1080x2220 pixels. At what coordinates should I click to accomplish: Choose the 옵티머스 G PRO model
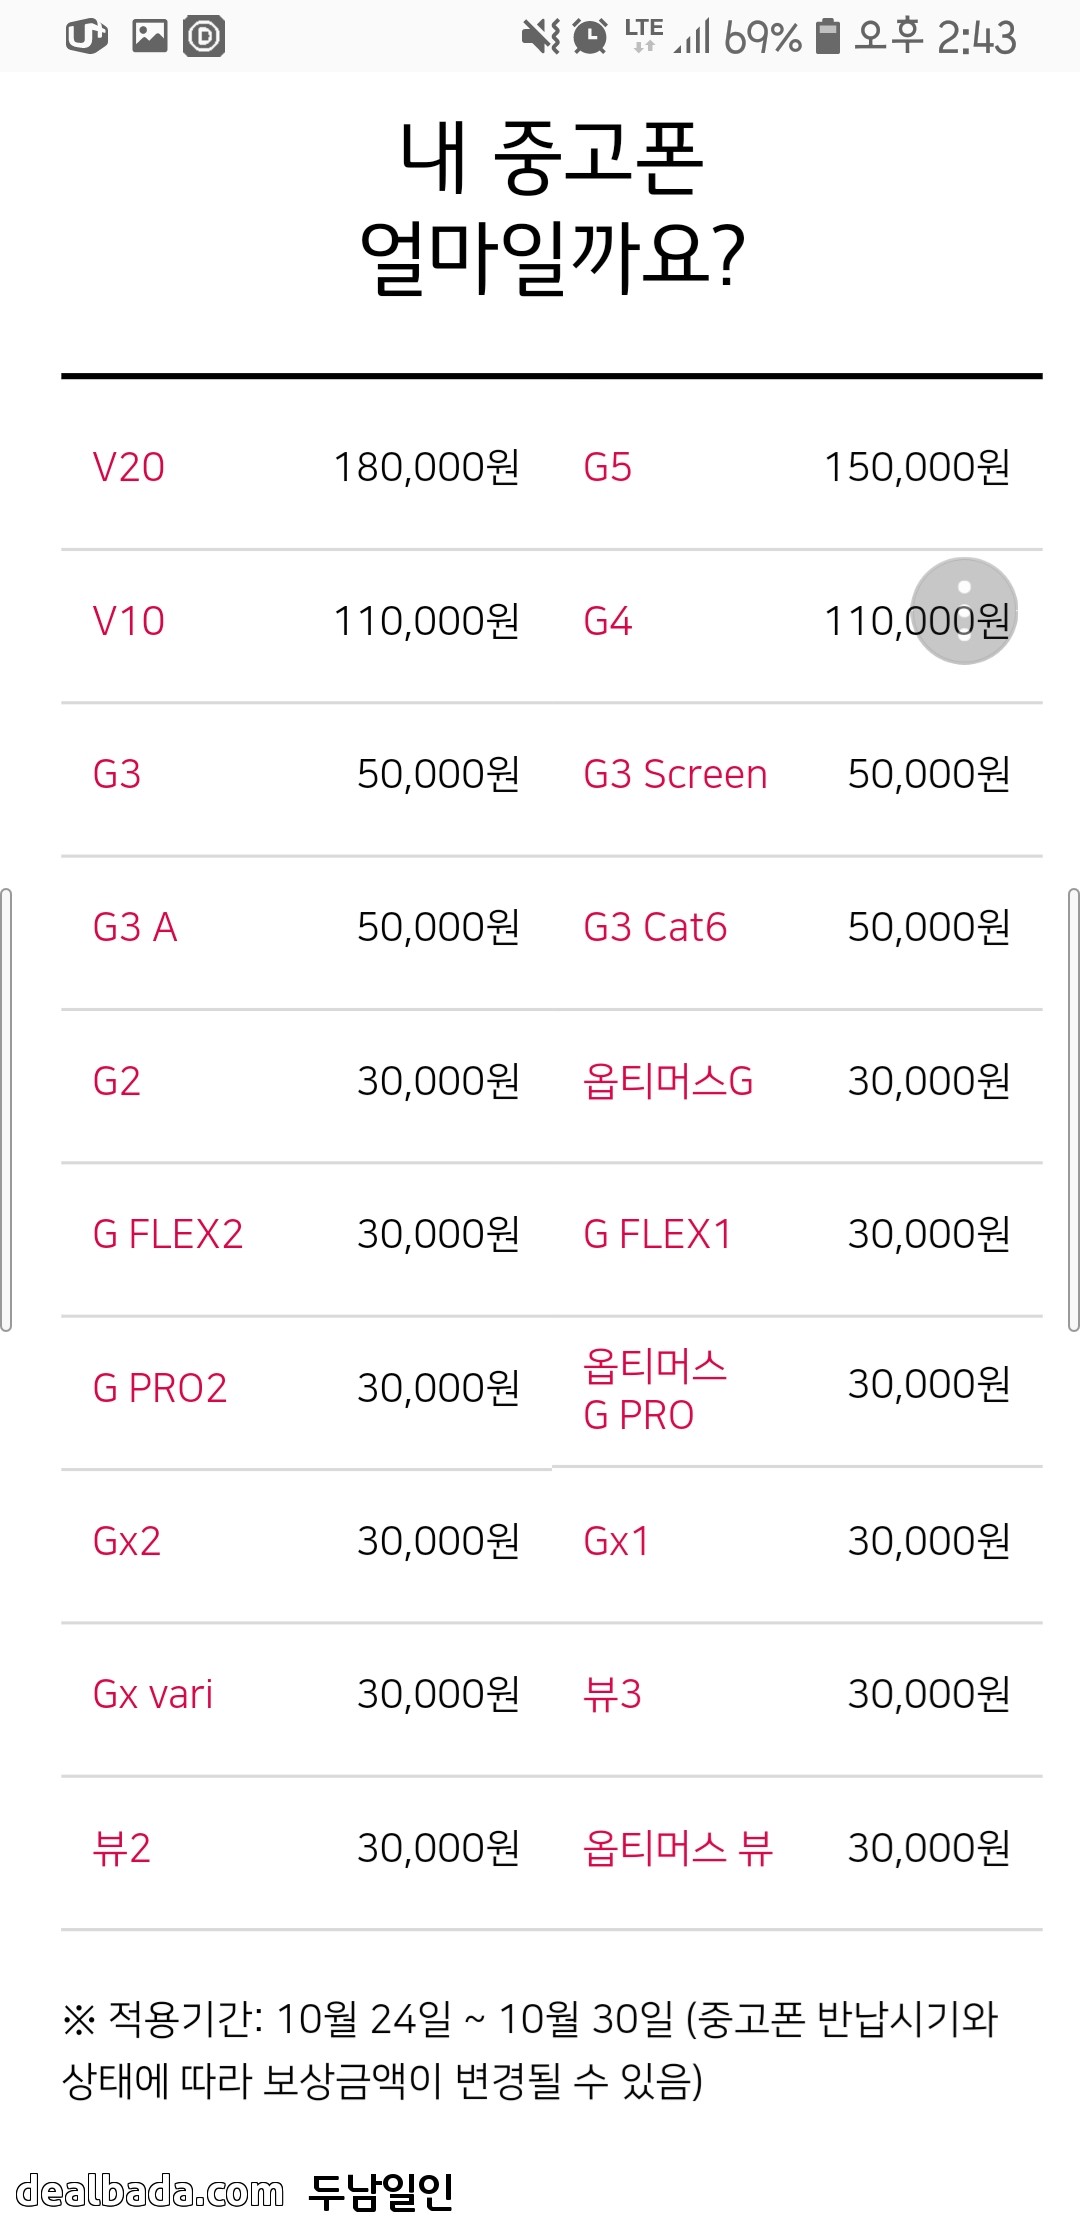pyautogui.click(x=655, y=1390)
